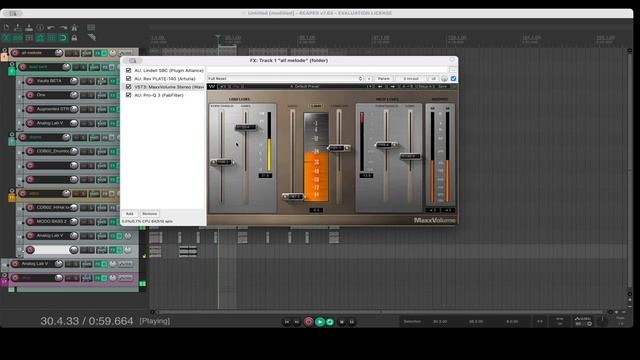Toggle ripple editing in the toolbar
640x360 pixels.
point(29,38)
